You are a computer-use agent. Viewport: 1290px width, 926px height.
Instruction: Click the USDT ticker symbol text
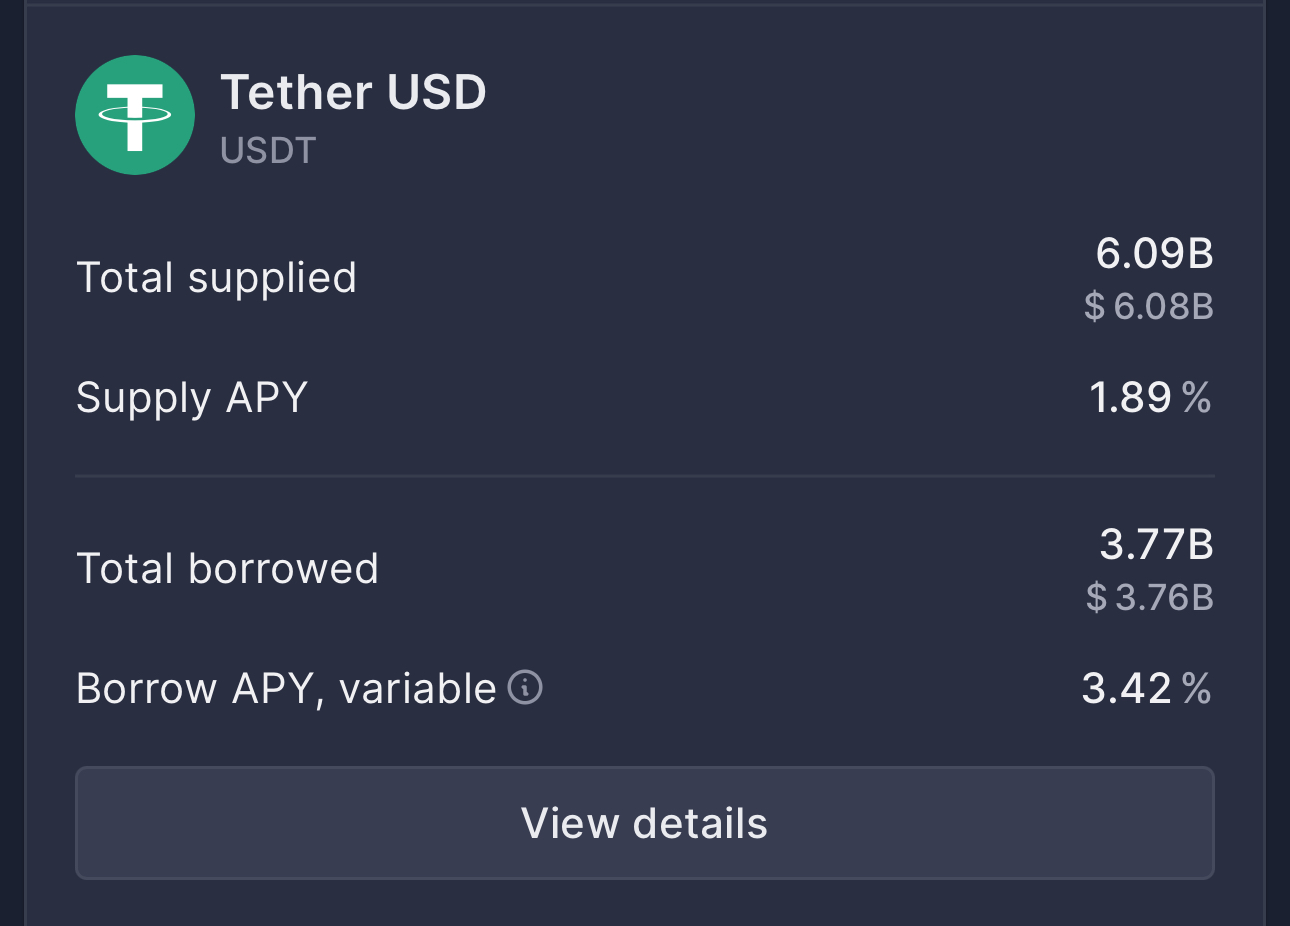(268, 151)
